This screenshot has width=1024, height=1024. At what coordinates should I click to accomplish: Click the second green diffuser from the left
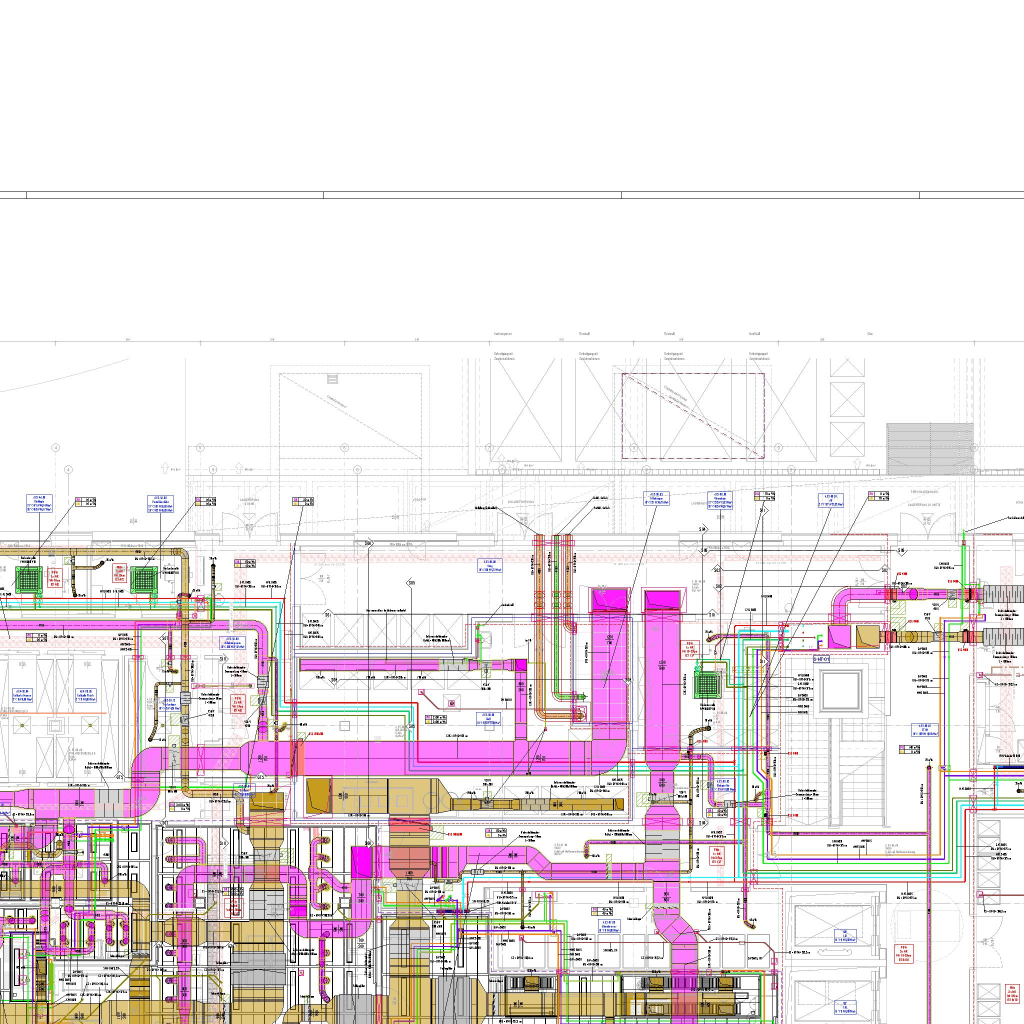[144, 578]
